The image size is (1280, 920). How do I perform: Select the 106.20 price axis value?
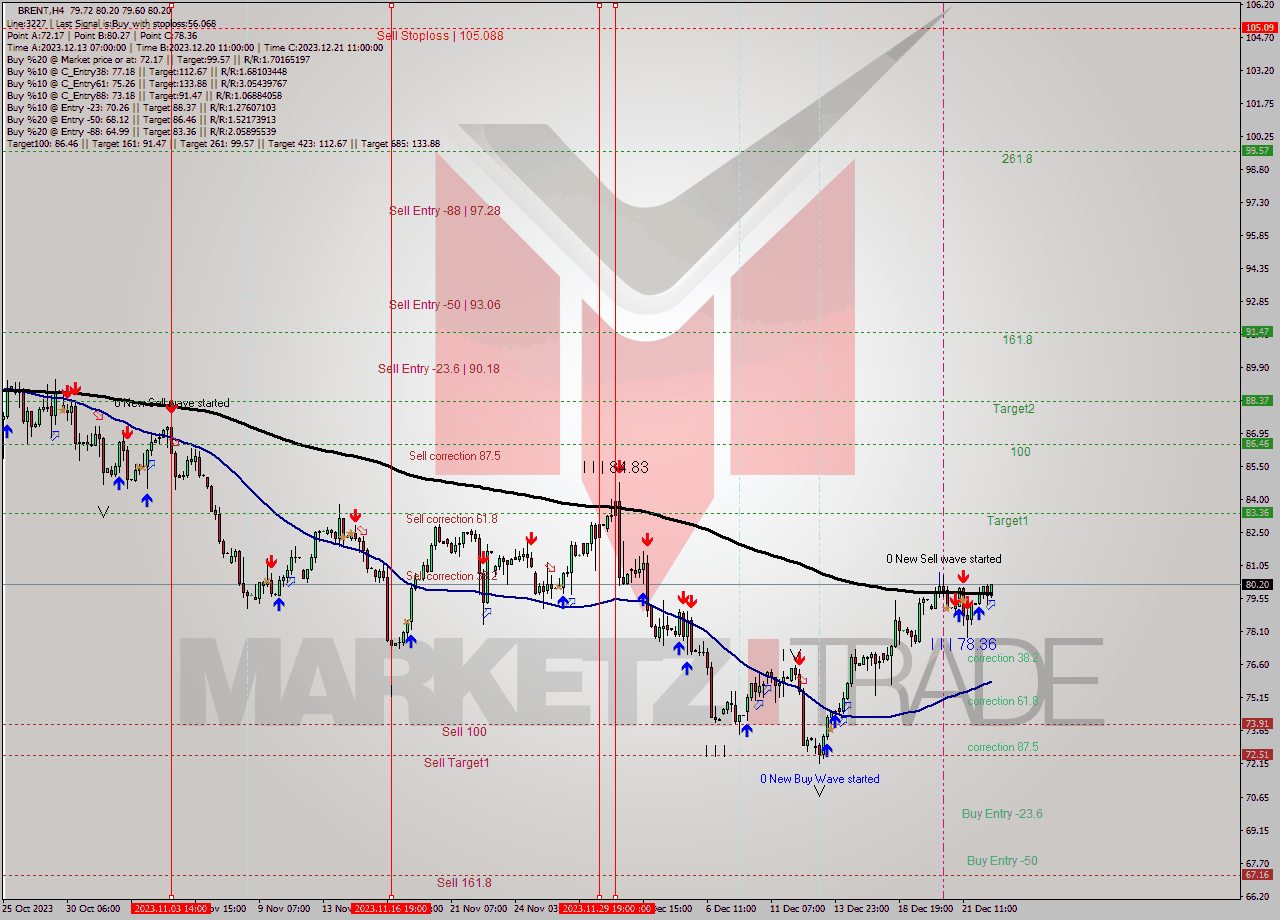(1258, 5)
